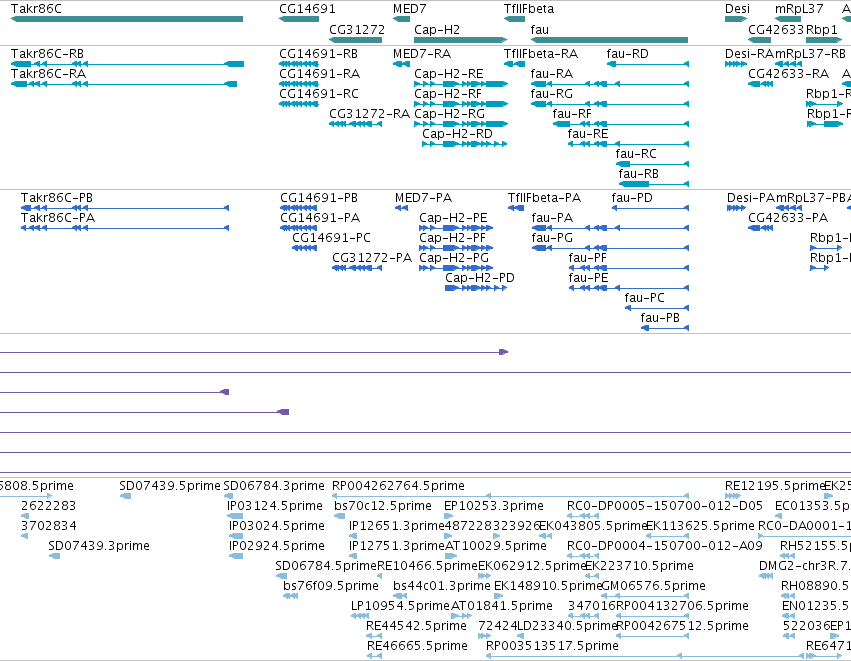The width and height of the screenshot is (851, 661).
Task: Click the Takr86C gene label
Action: (36, 9)
